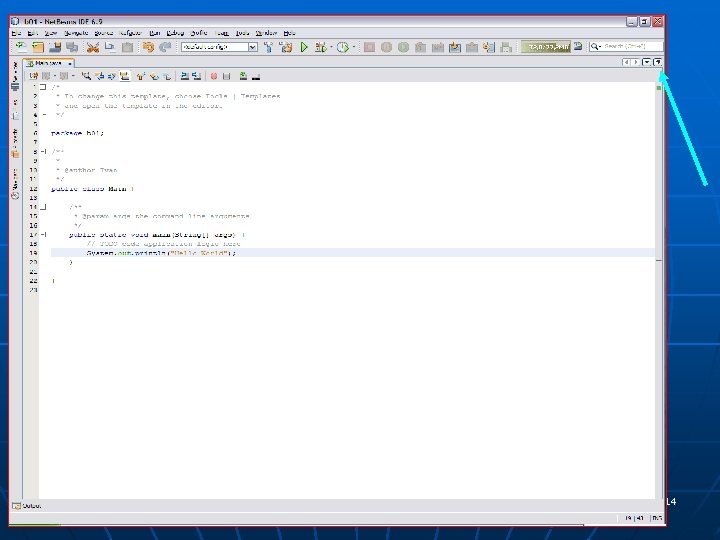This screenshot has height=540, width=720.
Task: Click the Debug Main Project icon
Action: 321,47
